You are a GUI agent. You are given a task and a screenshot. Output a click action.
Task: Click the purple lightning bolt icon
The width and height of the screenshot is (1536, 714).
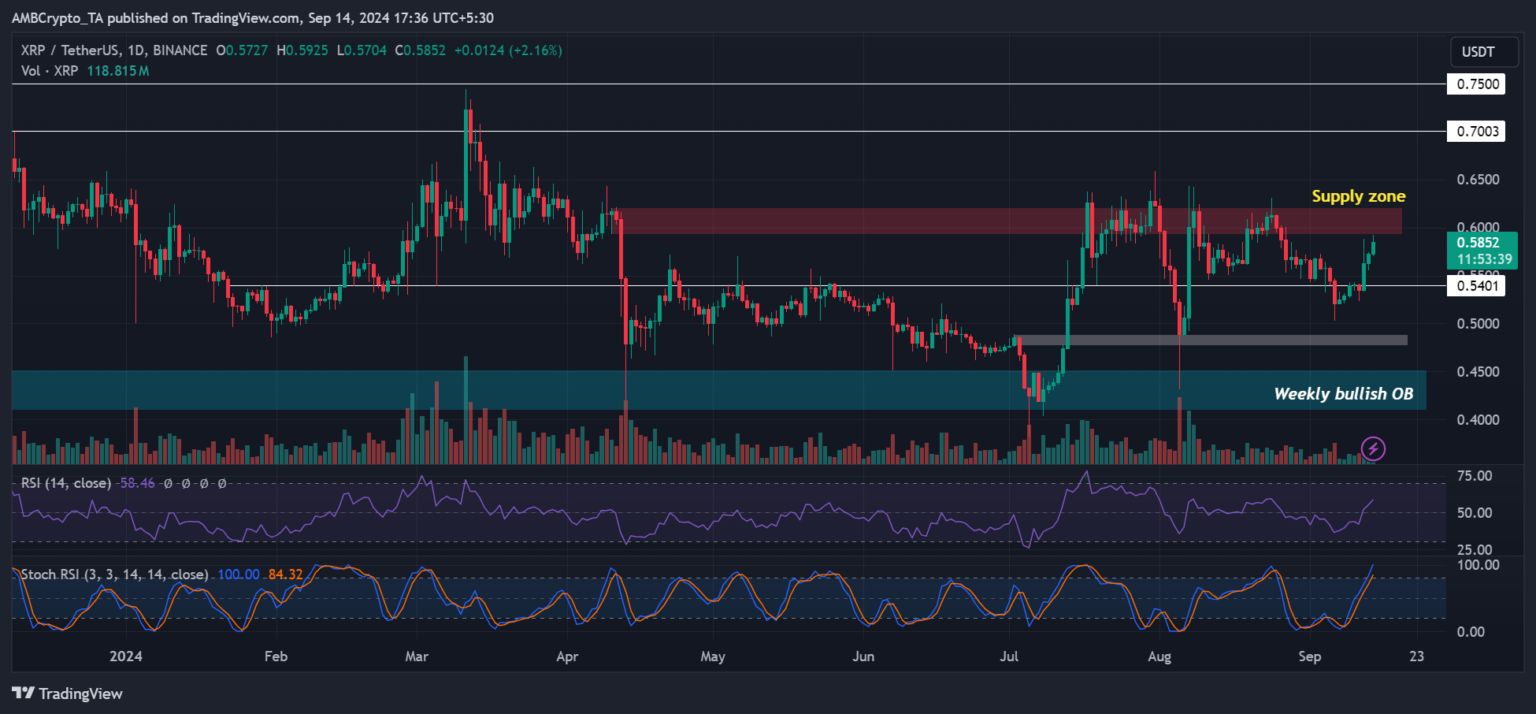[1374, 447]
